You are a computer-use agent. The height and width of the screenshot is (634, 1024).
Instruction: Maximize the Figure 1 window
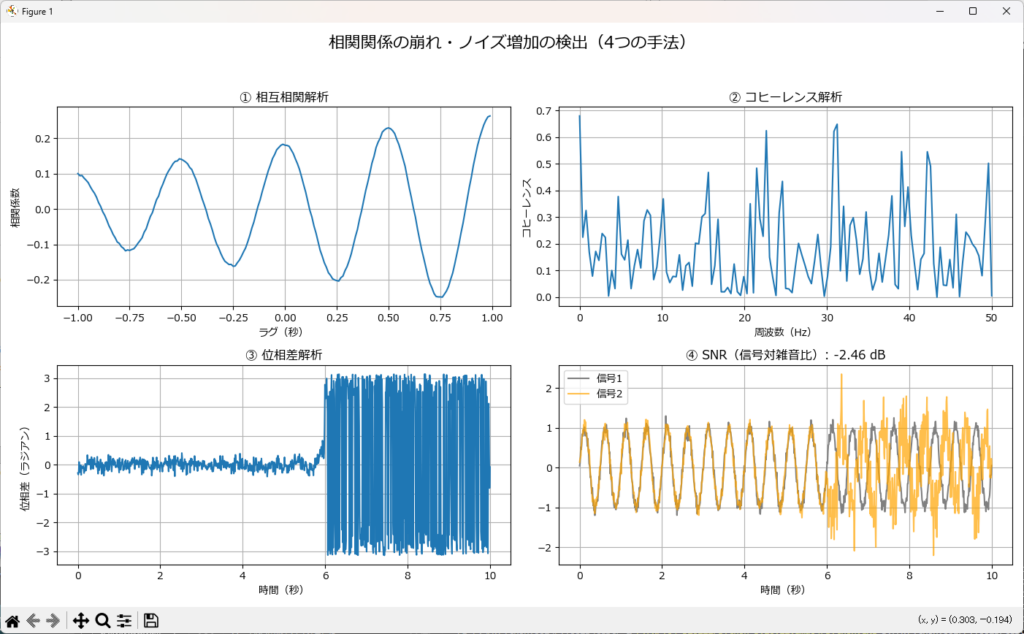972,11
